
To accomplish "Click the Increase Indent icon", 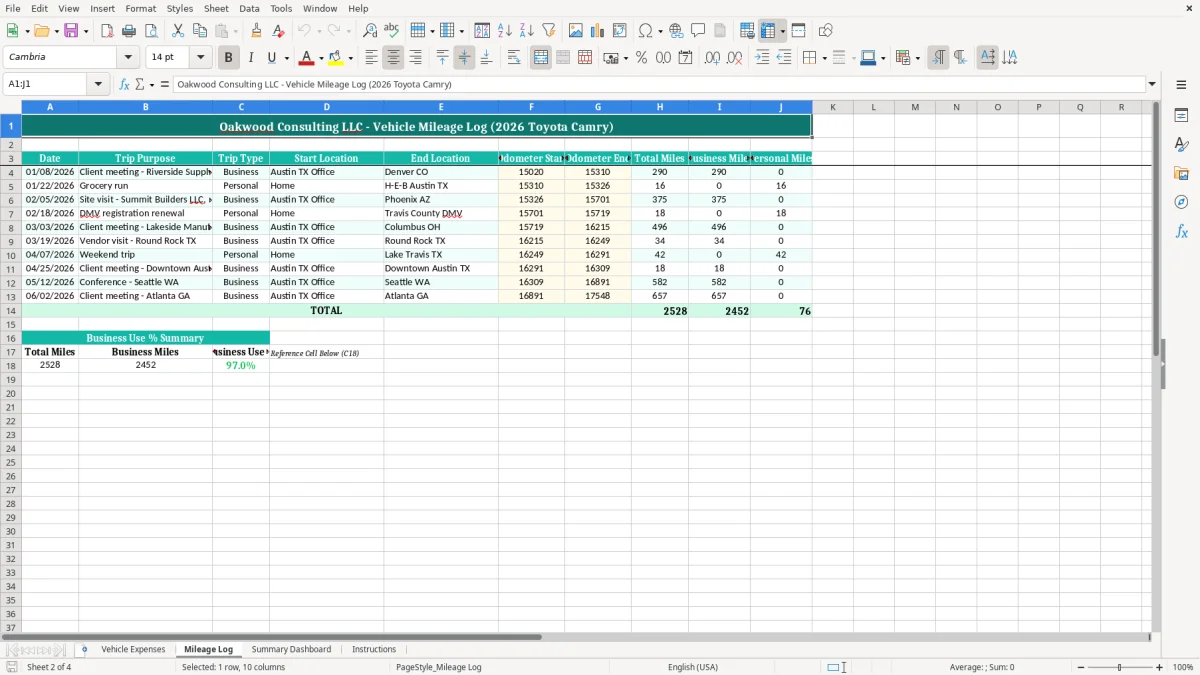I will (762, 58).
